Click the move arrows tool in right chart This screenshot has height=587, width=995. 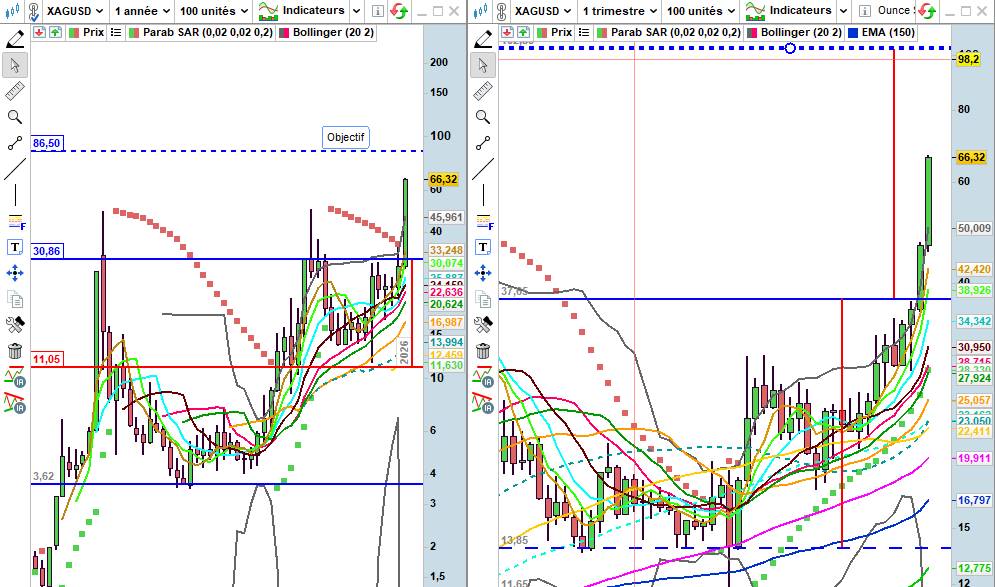point(483,273)
